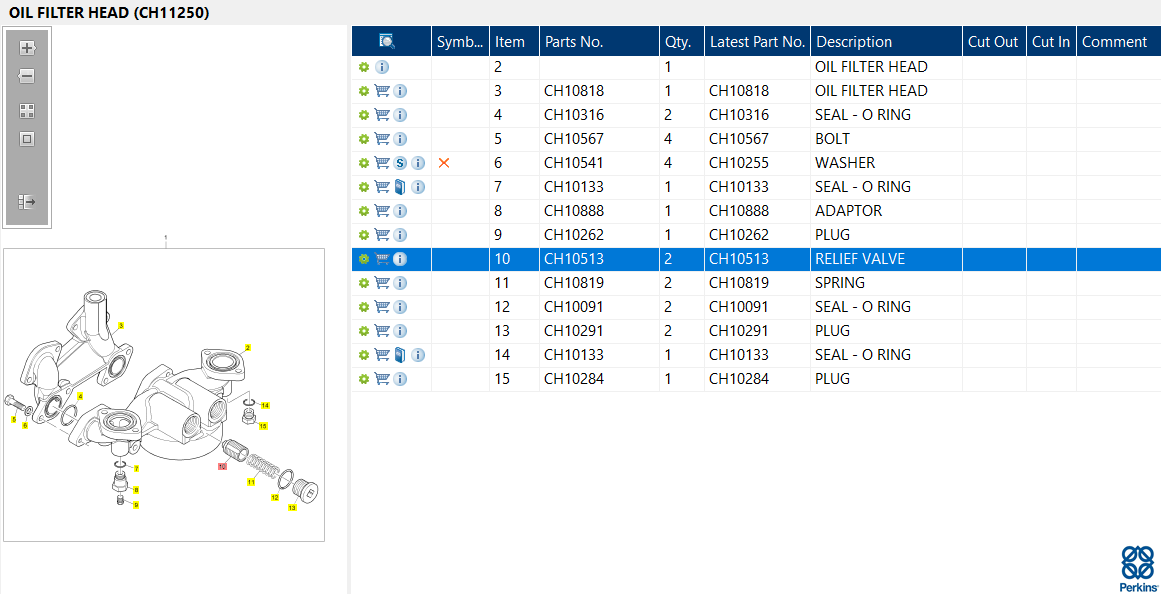
Task: Add item 15 PLUG to cart
Action: [382, 379]
